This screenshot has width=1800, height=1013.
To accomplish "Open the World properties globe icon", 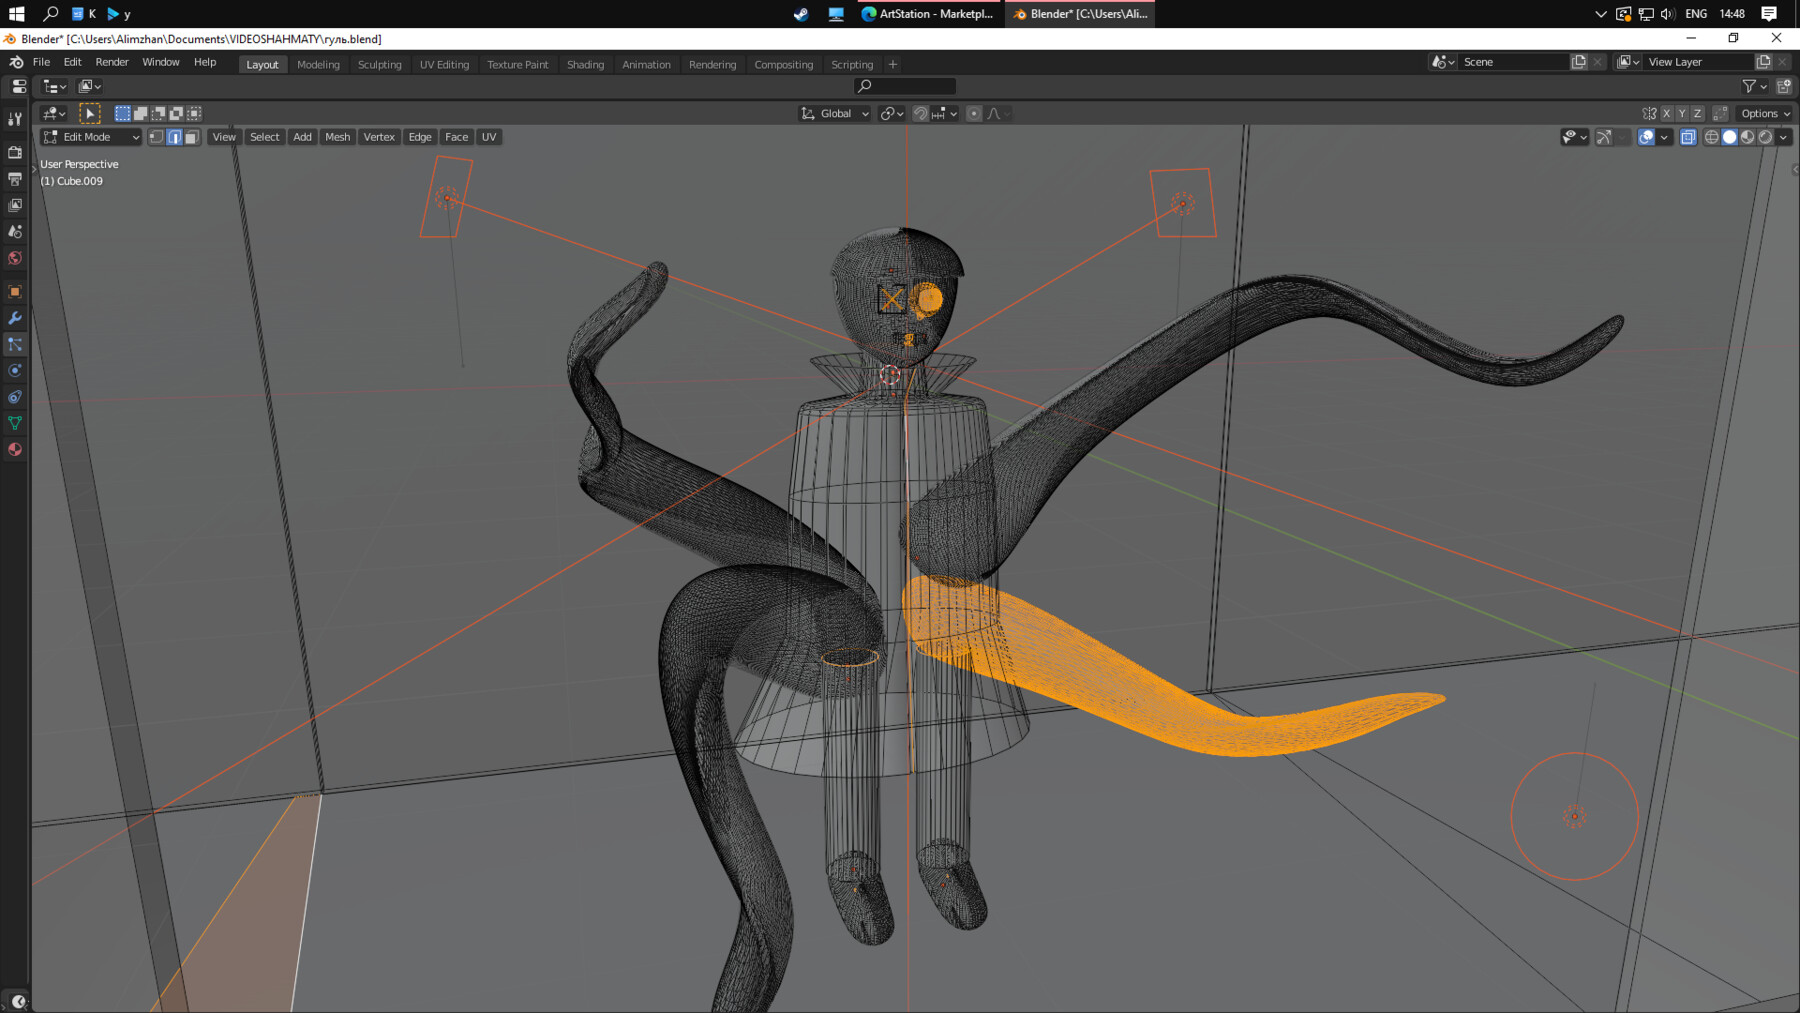I will click(15, 258).
